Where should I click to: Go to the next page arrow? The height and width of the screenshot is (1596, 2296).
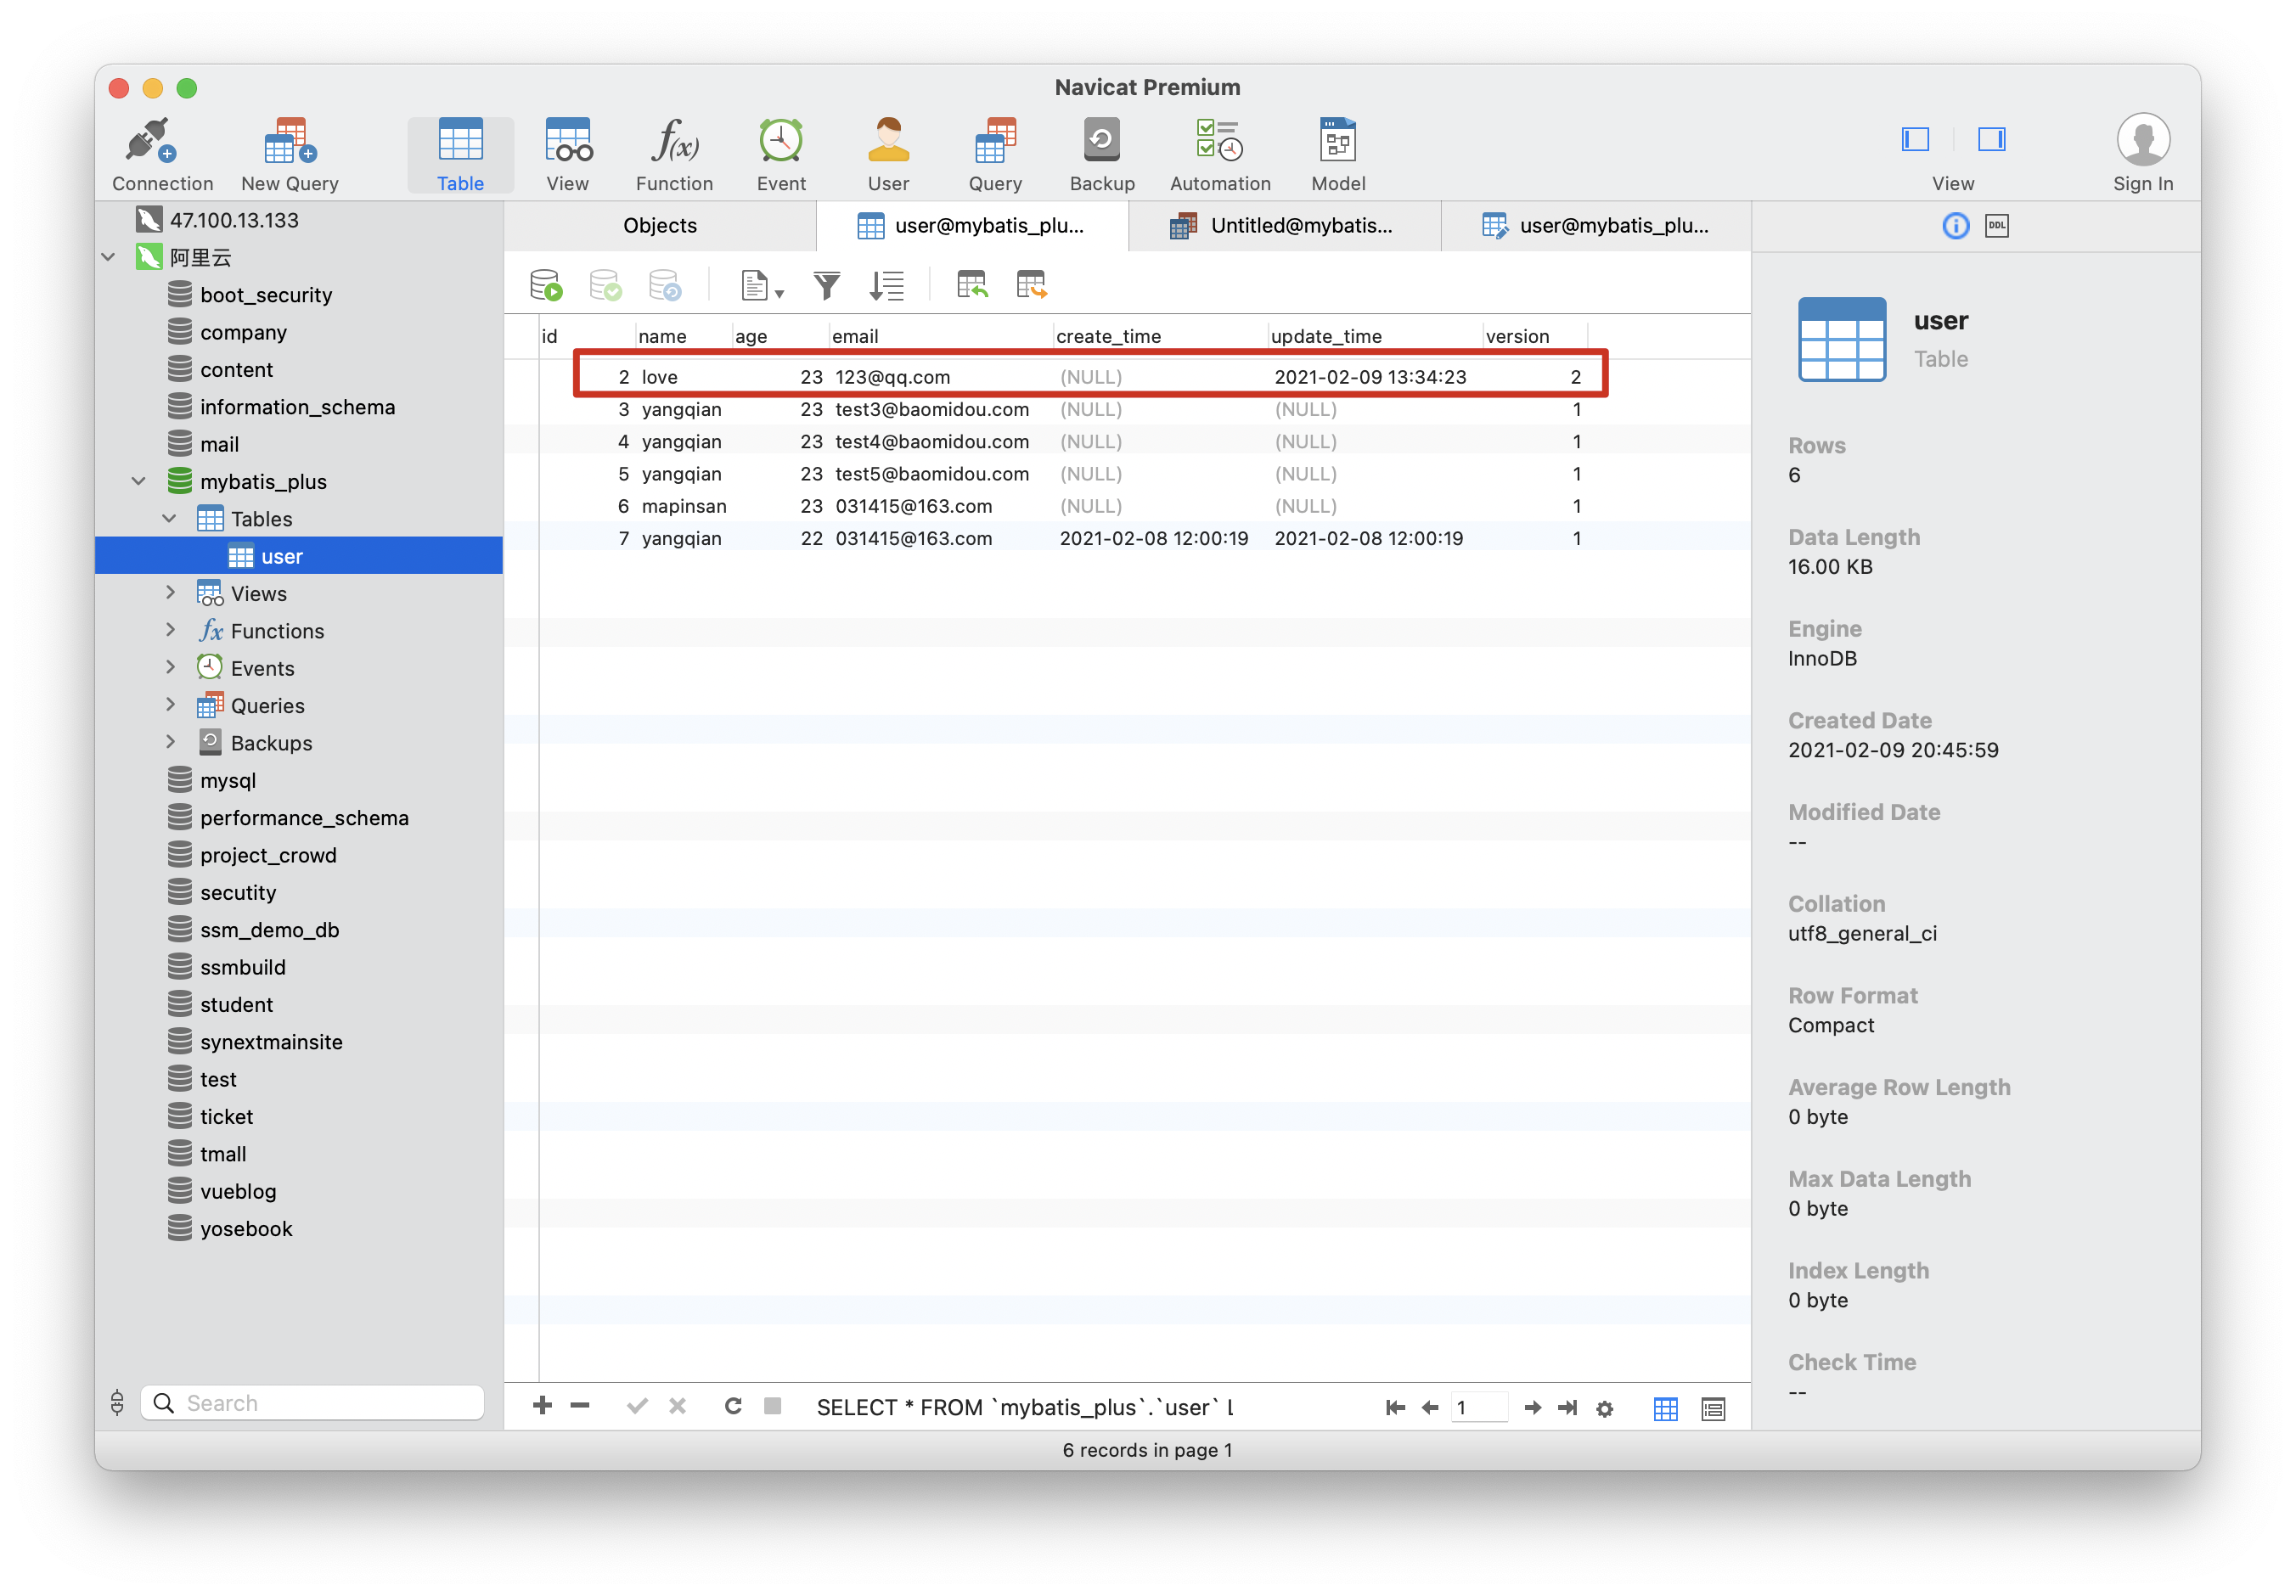pyautogui.click(x=1531, y=1408)
